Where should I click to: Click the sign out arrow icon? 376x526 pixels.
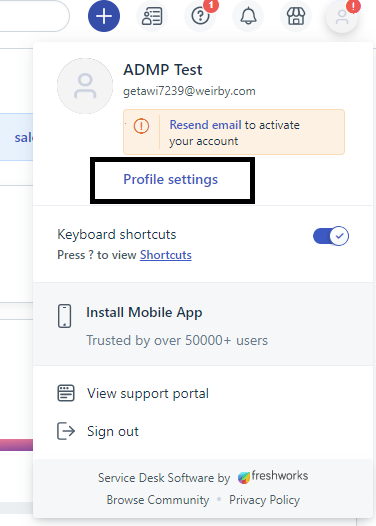pyautogui.click(x=66, y=431)
